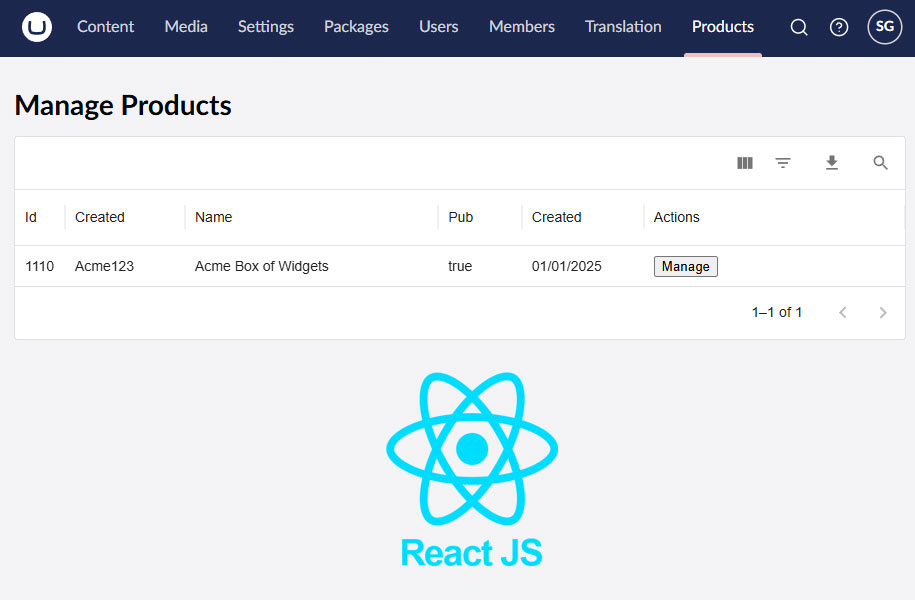This screenshot has height=600, width=915.
Task: Open the Translation section
Action: 623,27
